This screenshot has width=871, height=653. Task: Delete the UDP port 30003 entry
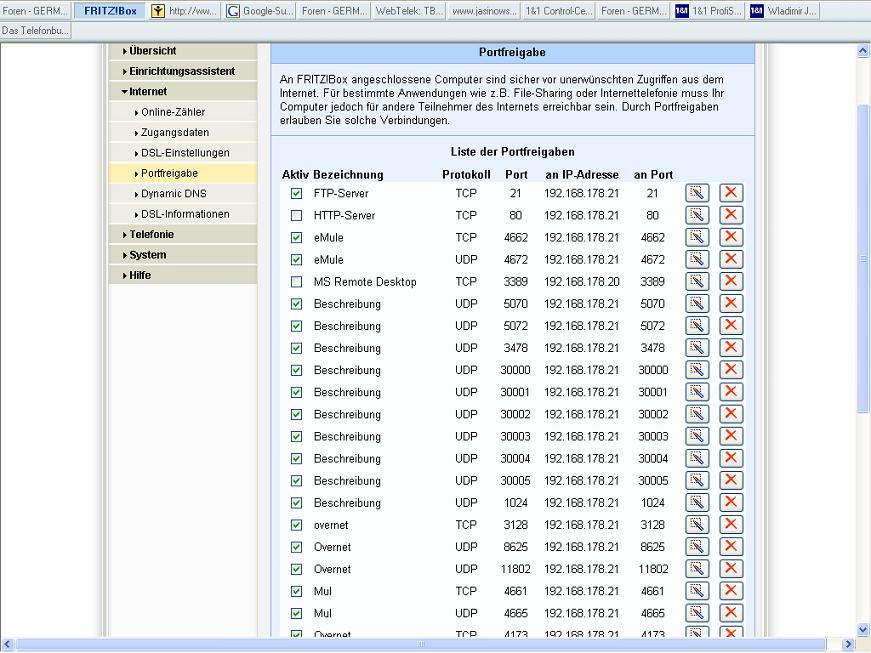[x=731, y=436]
